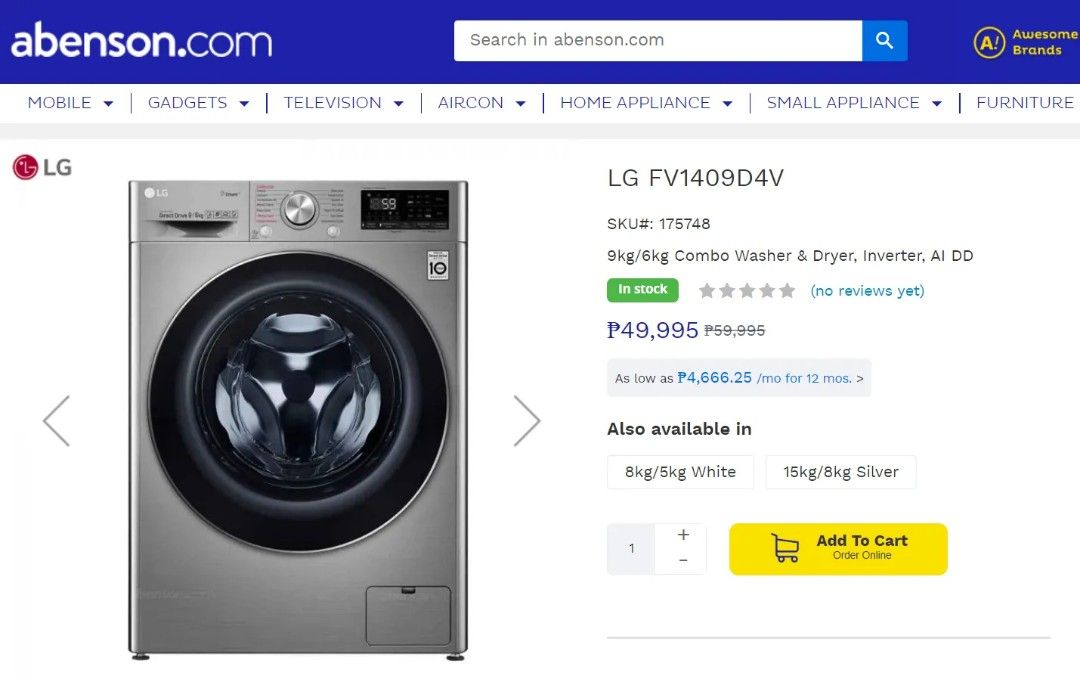Click the In stock badge
The width and height of the screenshot is (1080, 679).
642,289
